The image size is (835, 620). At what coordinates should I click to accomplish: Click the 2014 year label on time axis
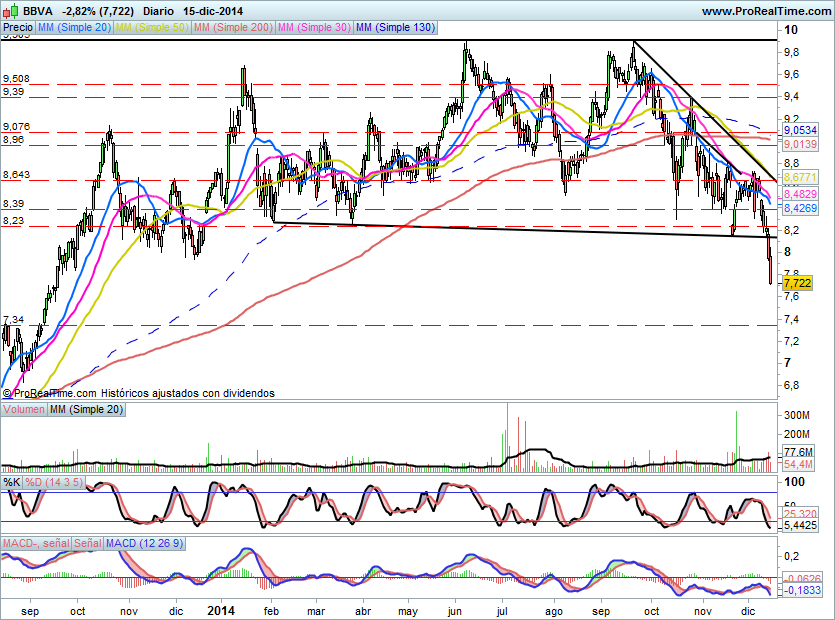[220, 611]
